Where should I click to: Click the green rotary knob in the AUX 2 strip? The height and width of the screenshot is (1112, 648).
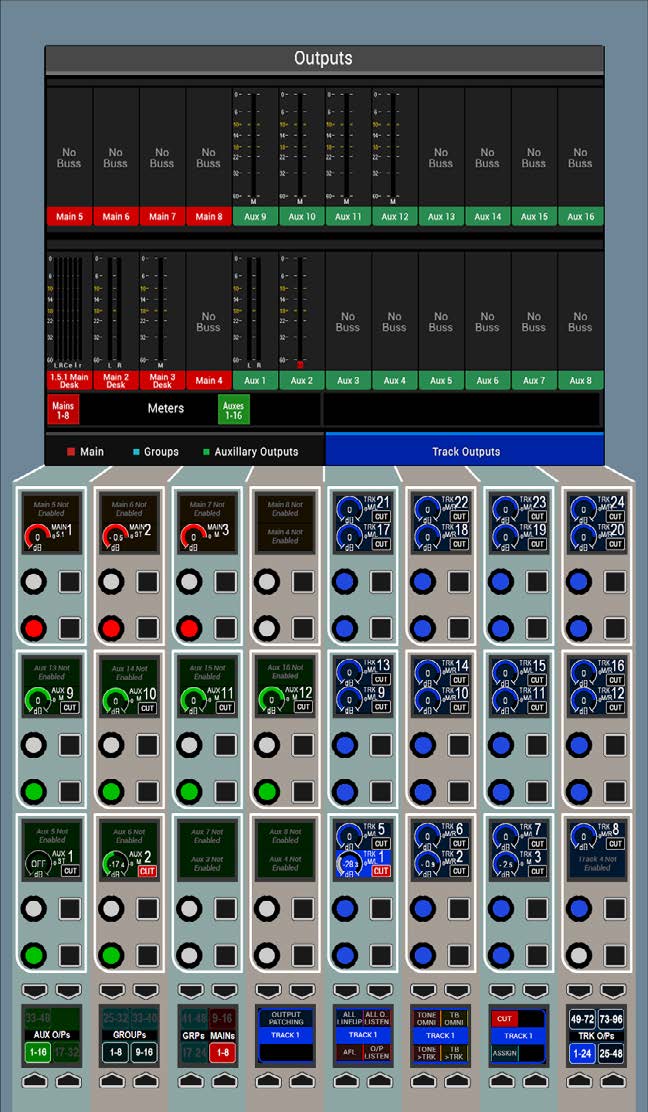[111, 955]
